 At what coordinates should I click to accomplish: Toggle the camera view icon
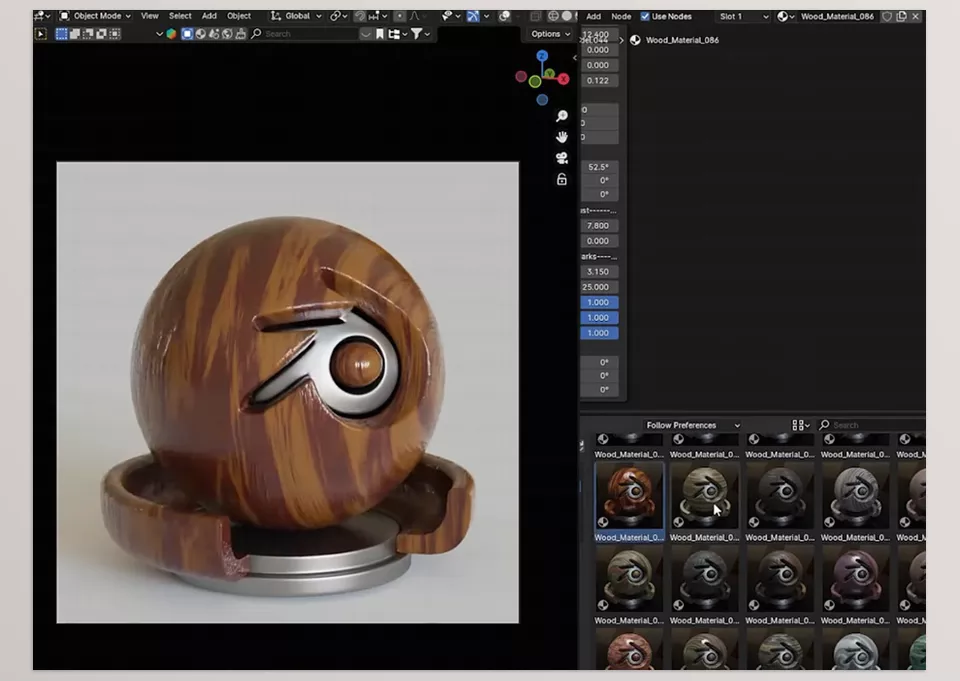(561, 158)
